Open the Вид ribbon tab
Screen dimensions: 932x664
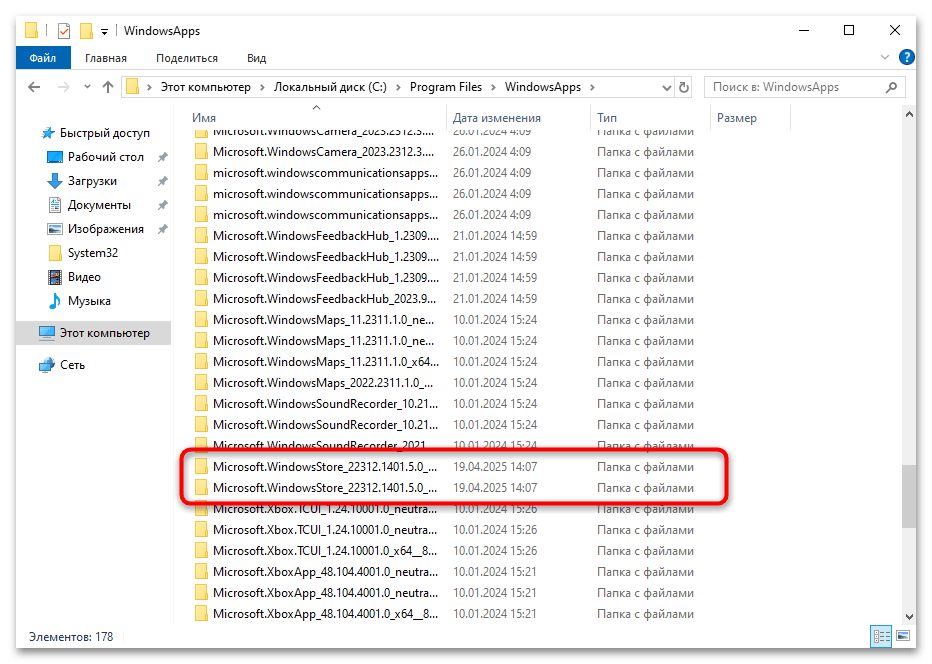click(256, 58)
